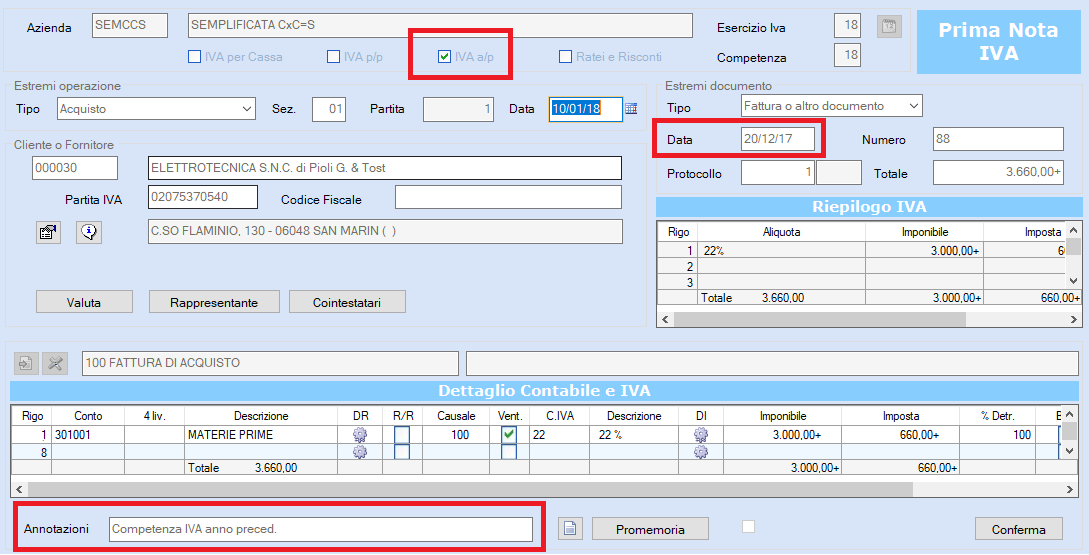Click supplier code field 000030
The width and height of the screenshot is (1089, 555).
75,168
